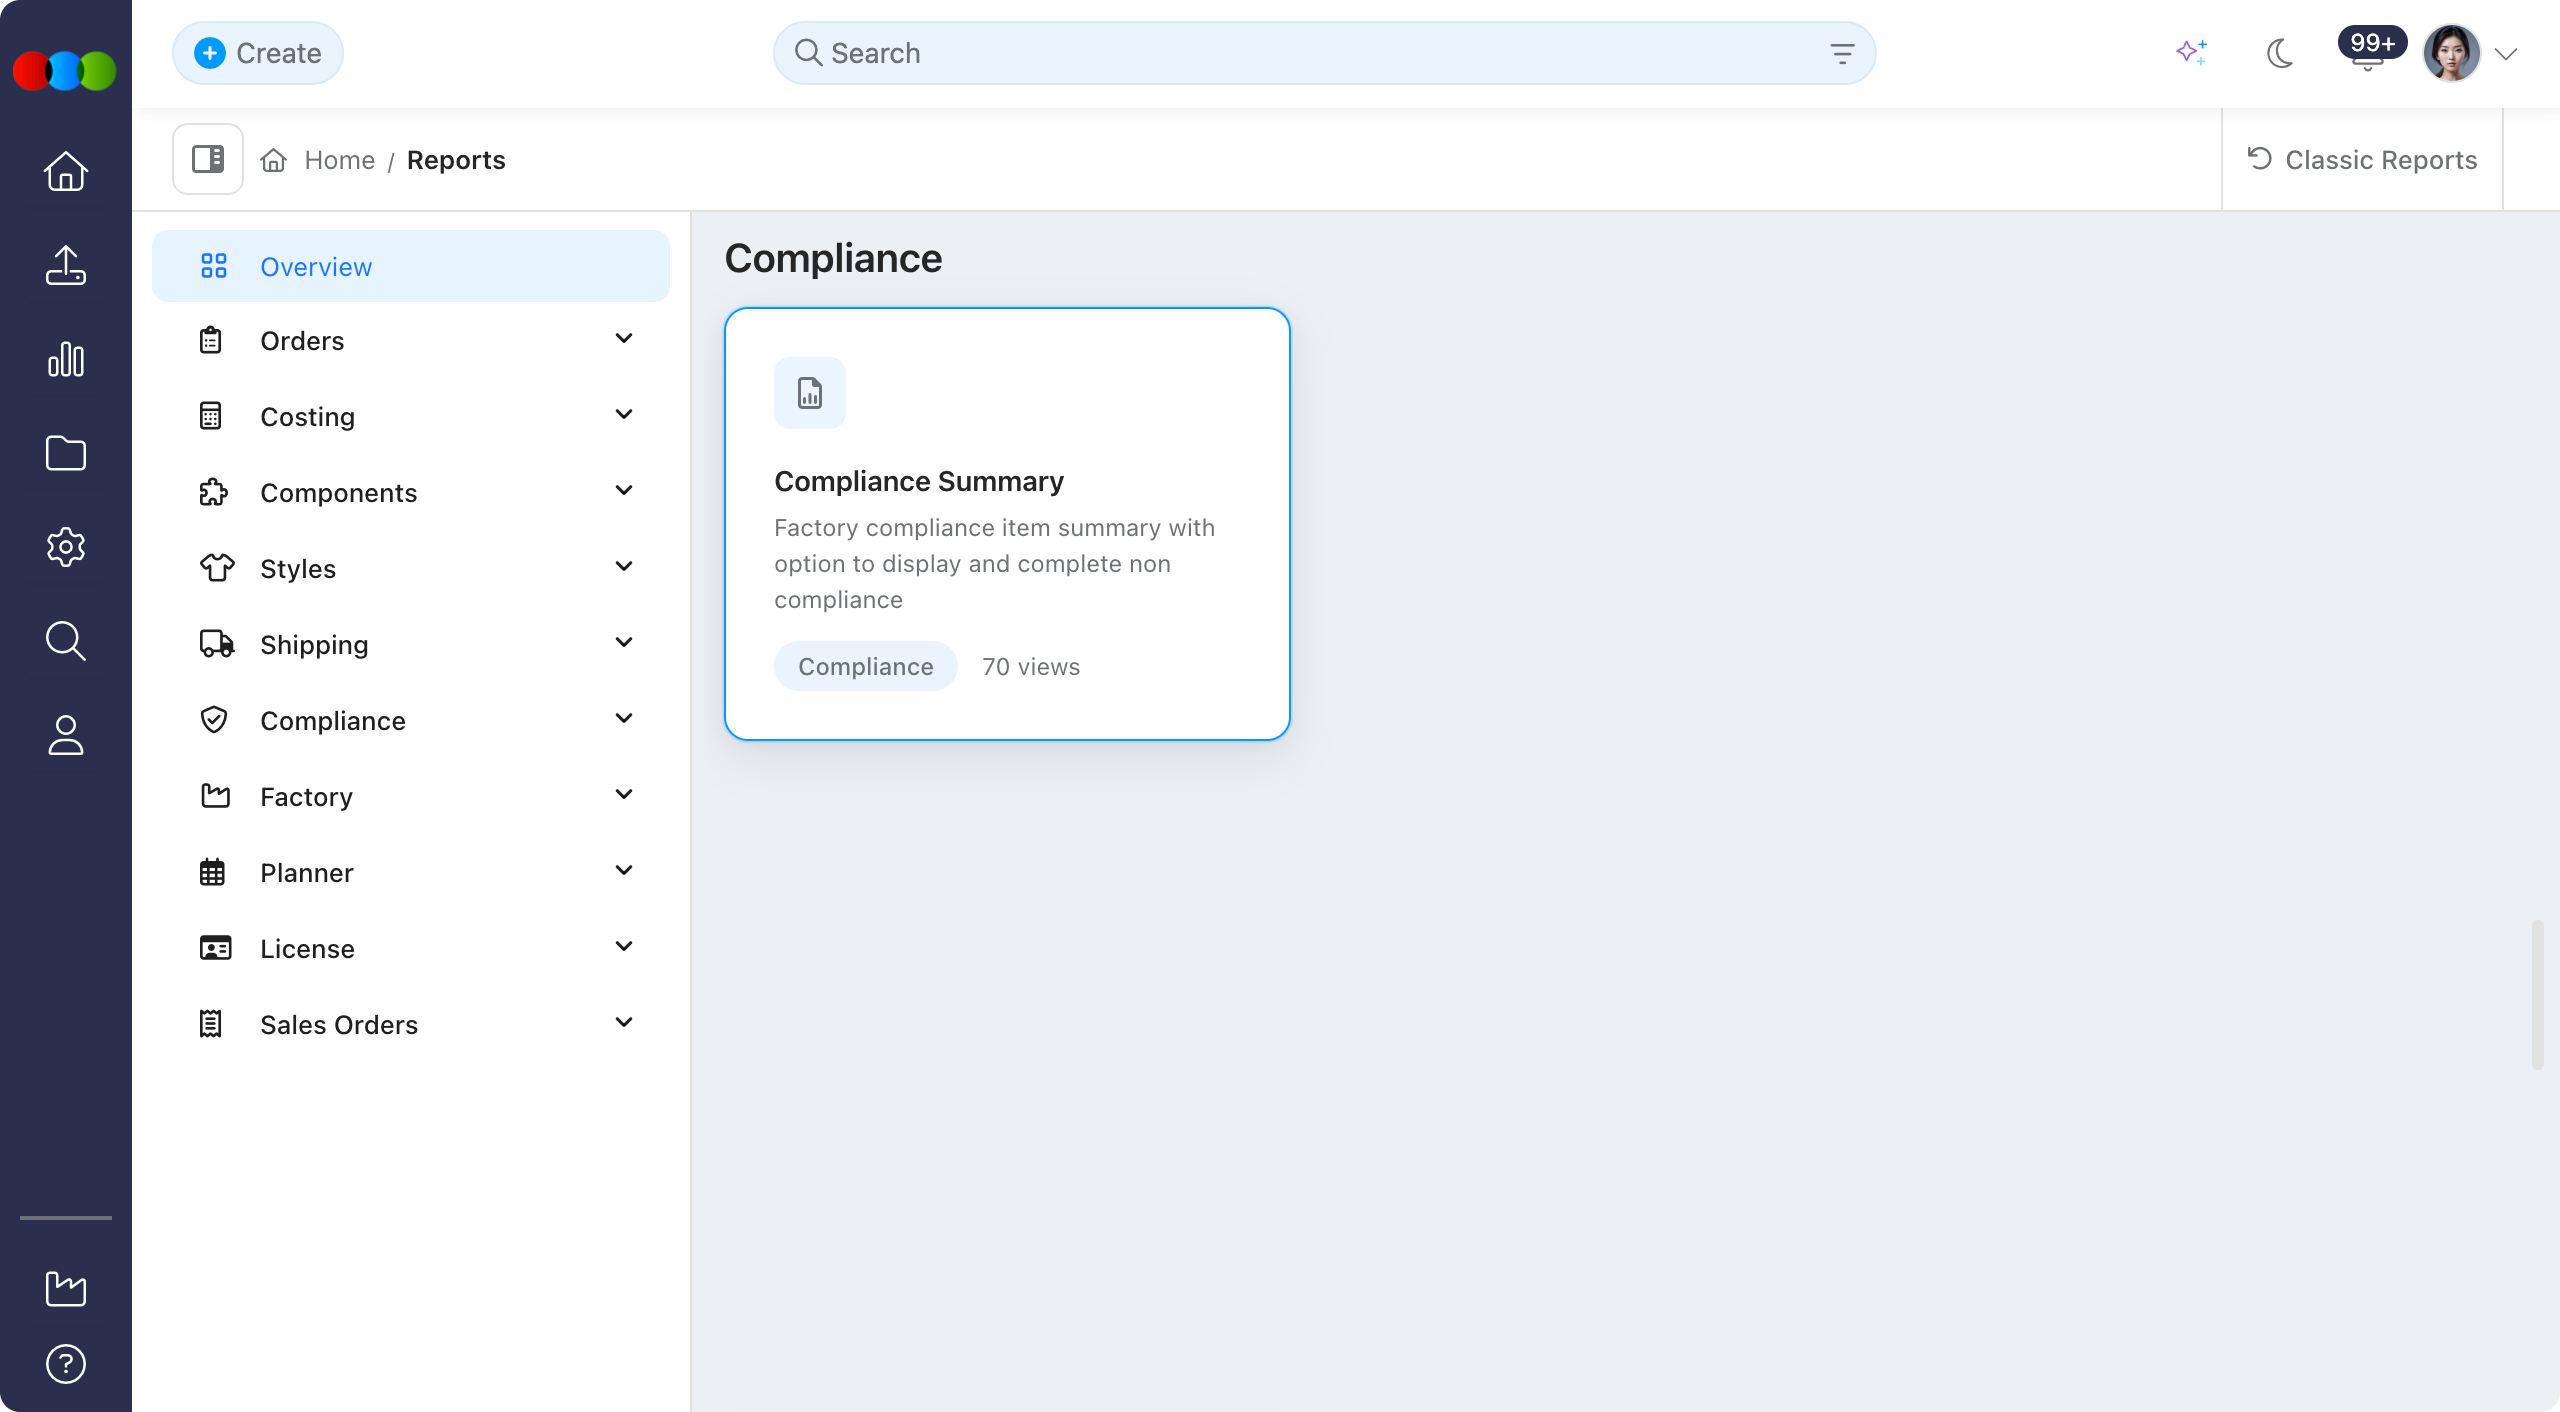Click the License ID card icon
This screenshot has width=2560, height=1412.
[215, 949]
